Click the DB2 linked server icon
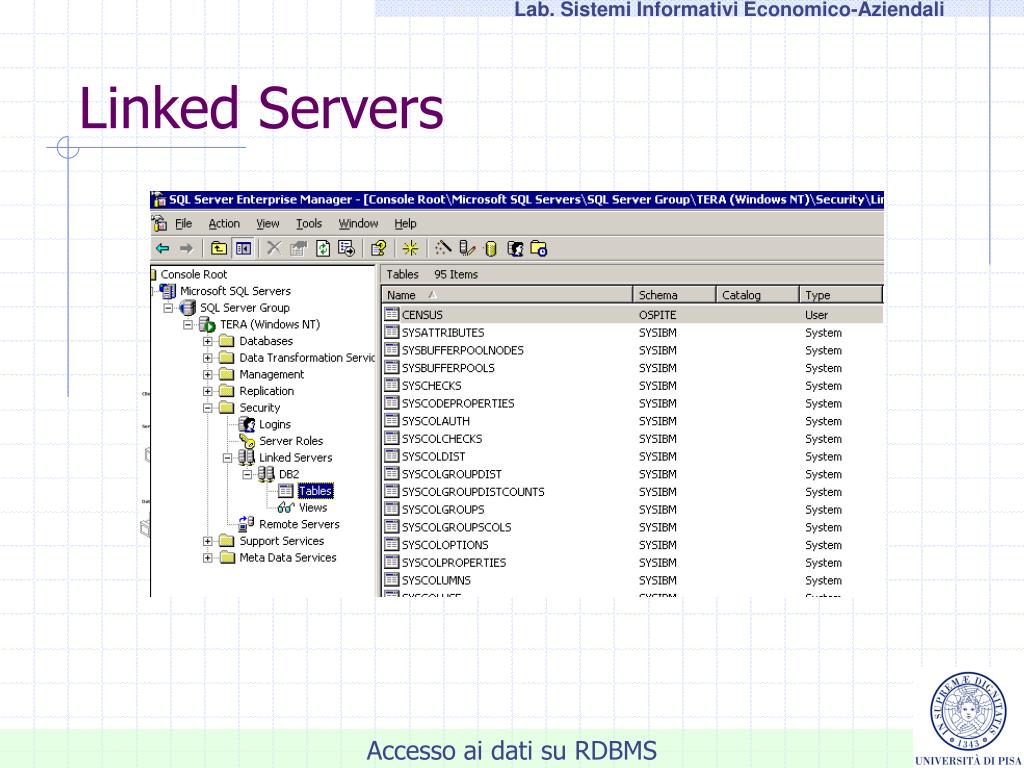1024x768 pixels. click(x=266, y=474)
